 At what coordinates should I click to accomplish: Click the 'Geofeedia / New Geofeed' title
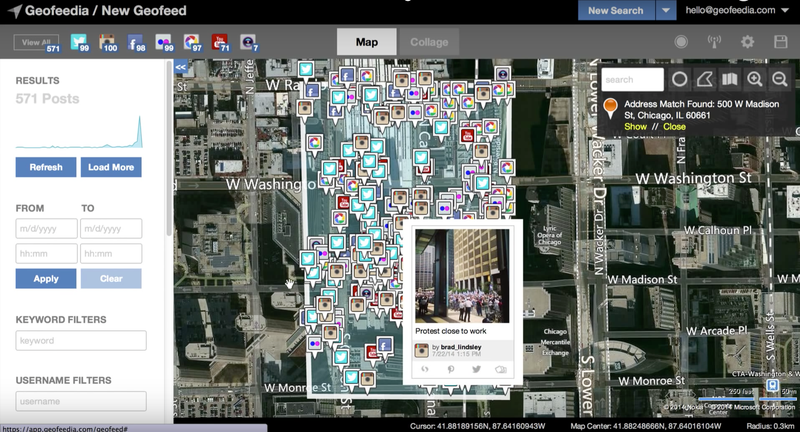pyautogui.click(x=106, y=10)
